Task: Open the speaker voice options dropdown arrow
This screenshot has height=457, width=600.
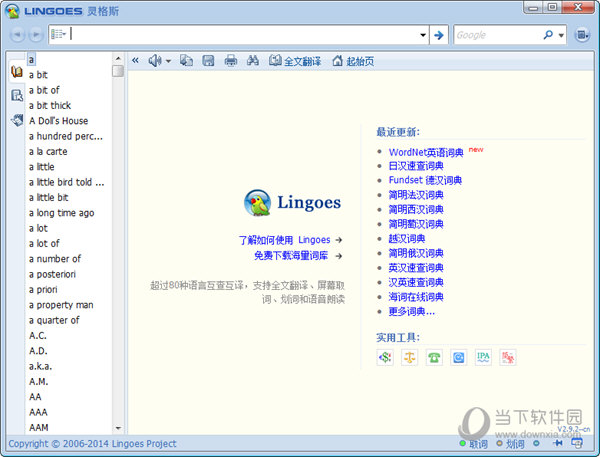Action: click(x=168, y=61)
